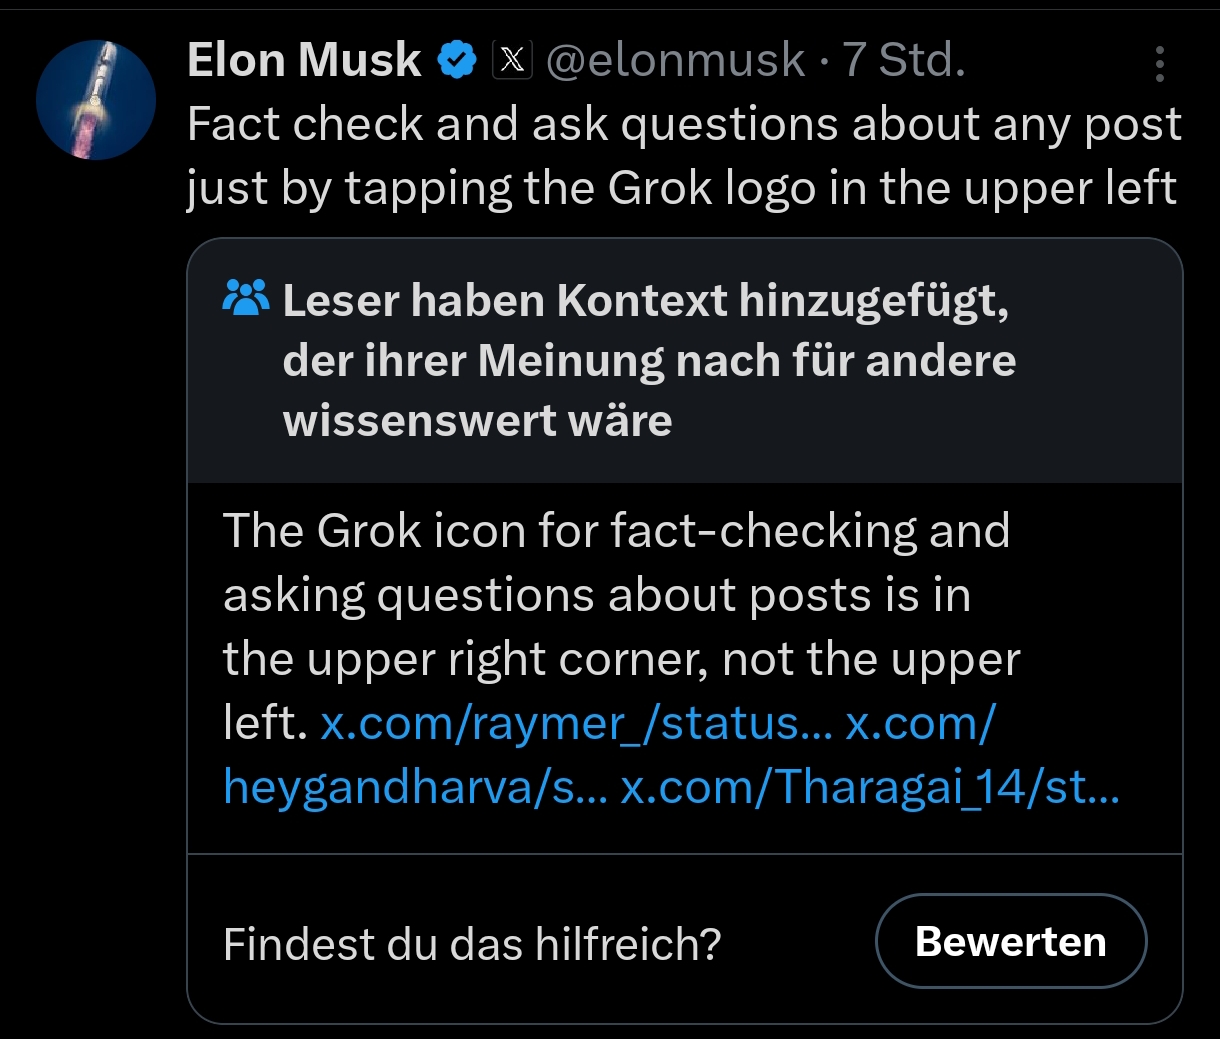This screenshot has height=1039, width=1220.
Task: Click 'the upper right corner' note line
Action: [620, 659]
